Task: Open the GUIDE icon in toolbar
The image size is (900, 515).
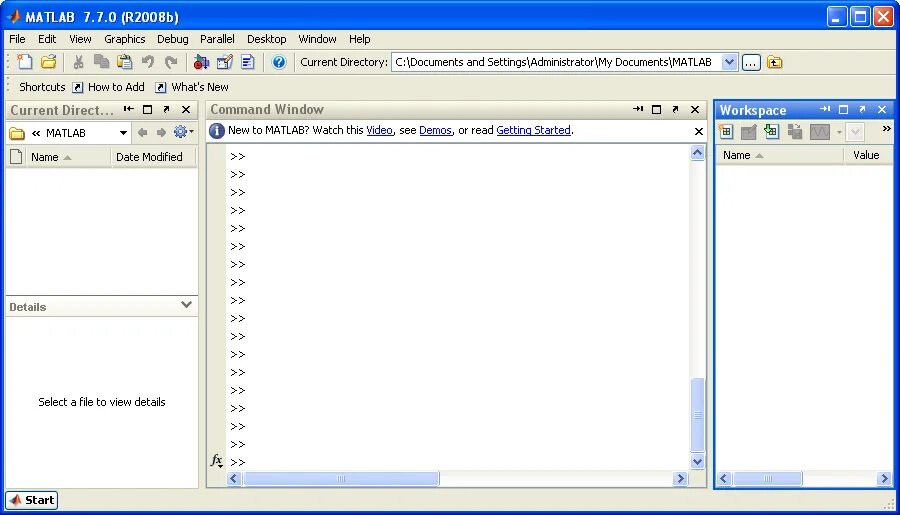Action: [x=224, y=62]
